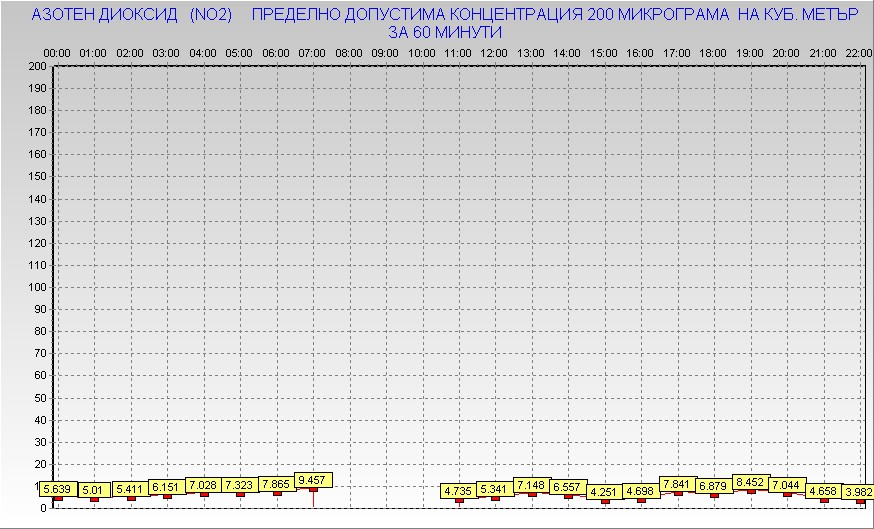874x529 pixels.
Task: Click the 4.735 data label
Action: (458, 491)
